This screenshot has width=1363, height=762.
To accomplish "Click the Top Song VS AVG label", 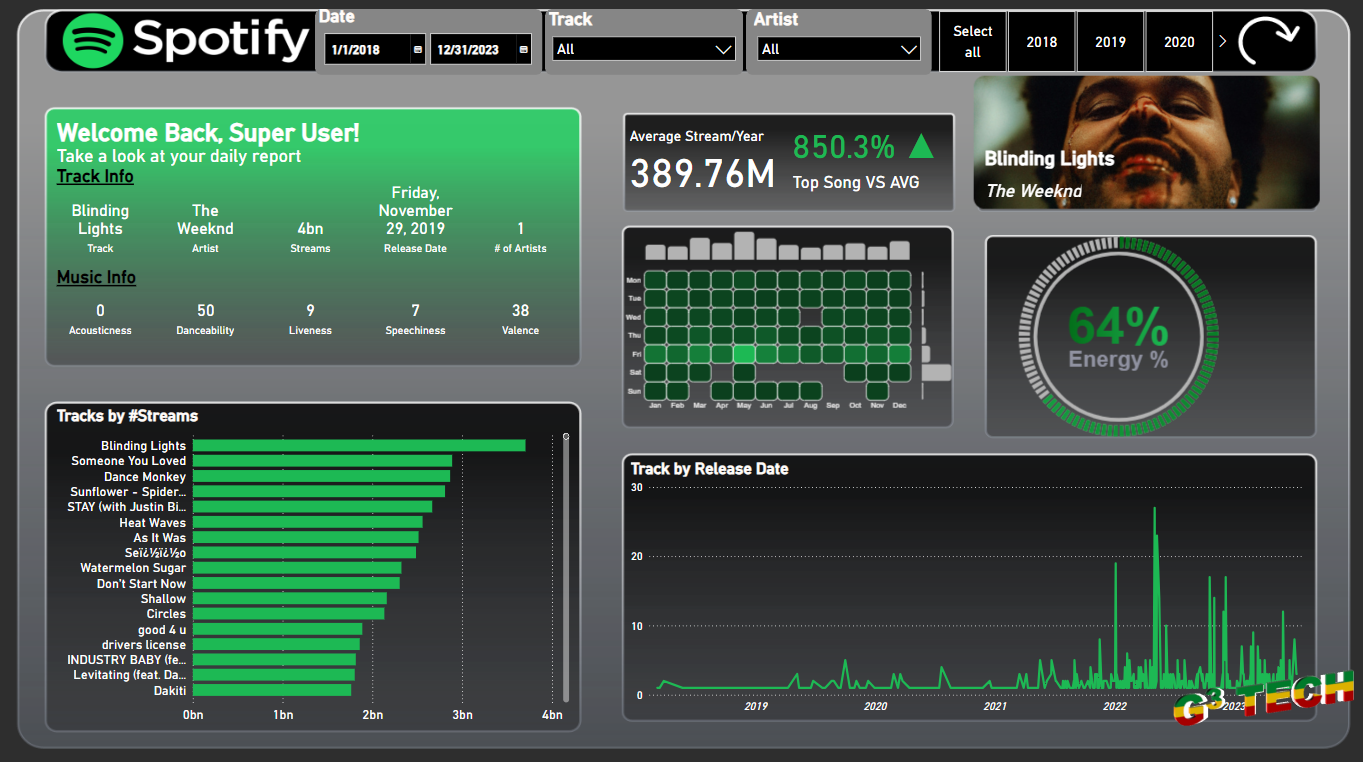I will (856, 182).
